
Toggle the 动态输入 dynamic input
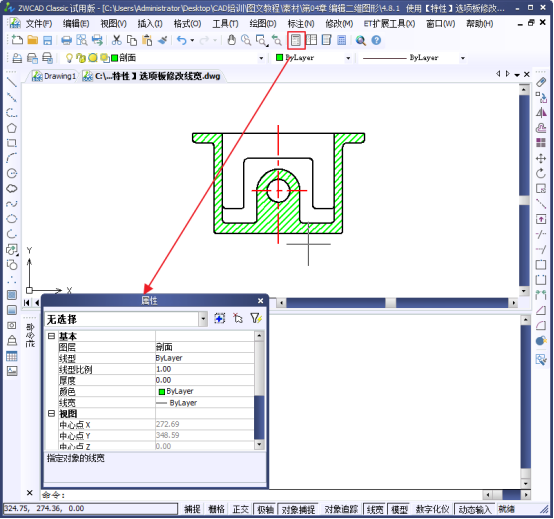coord(475,509)
